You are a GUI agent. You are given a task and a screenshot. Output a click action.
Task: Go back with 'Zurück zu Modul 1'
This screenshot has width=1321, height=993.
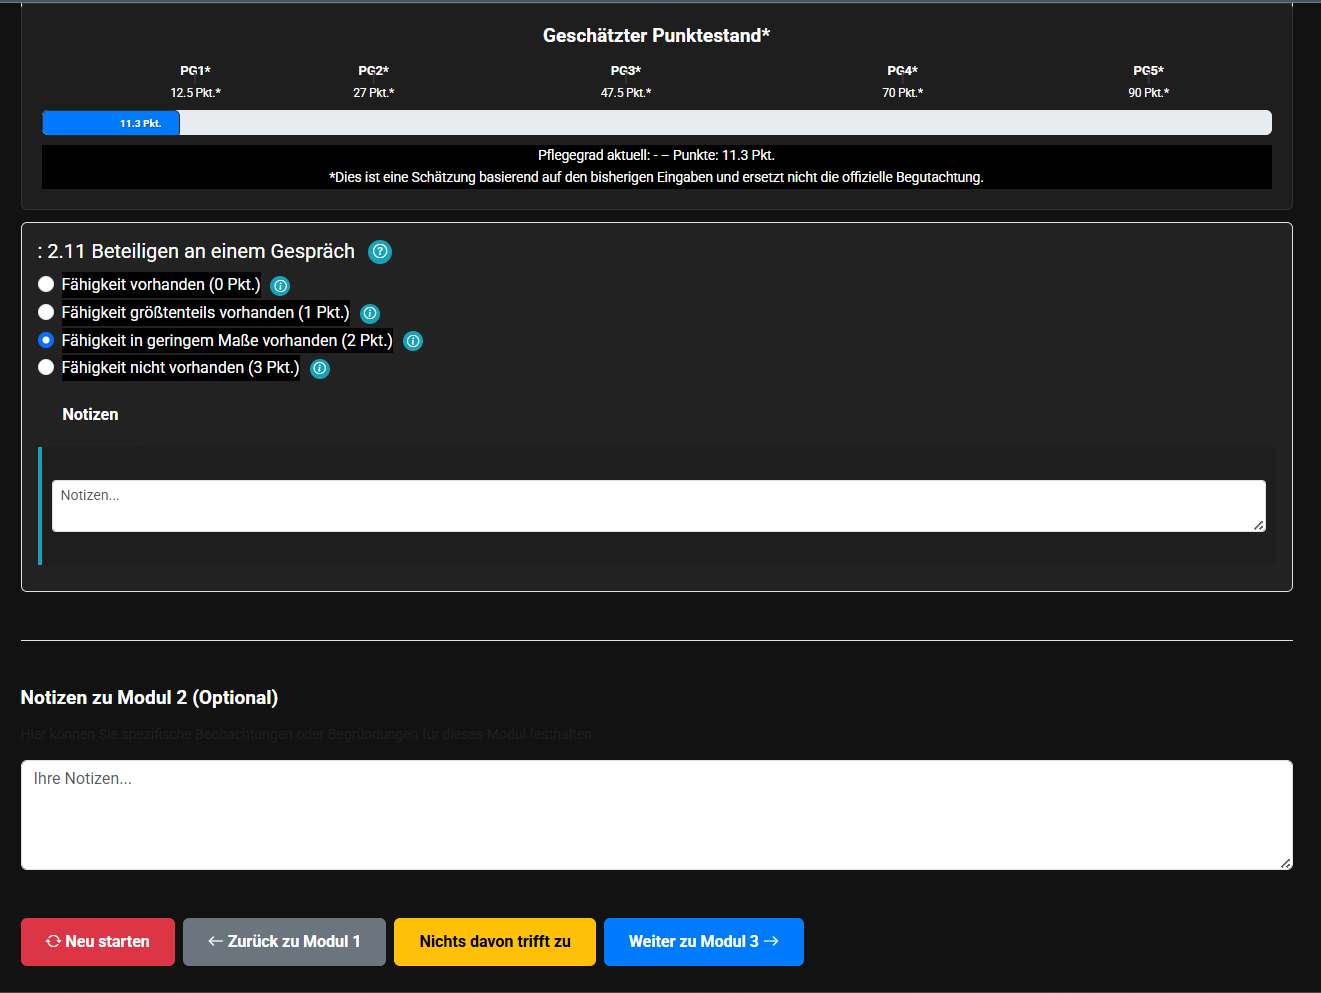tap(284, 942)
